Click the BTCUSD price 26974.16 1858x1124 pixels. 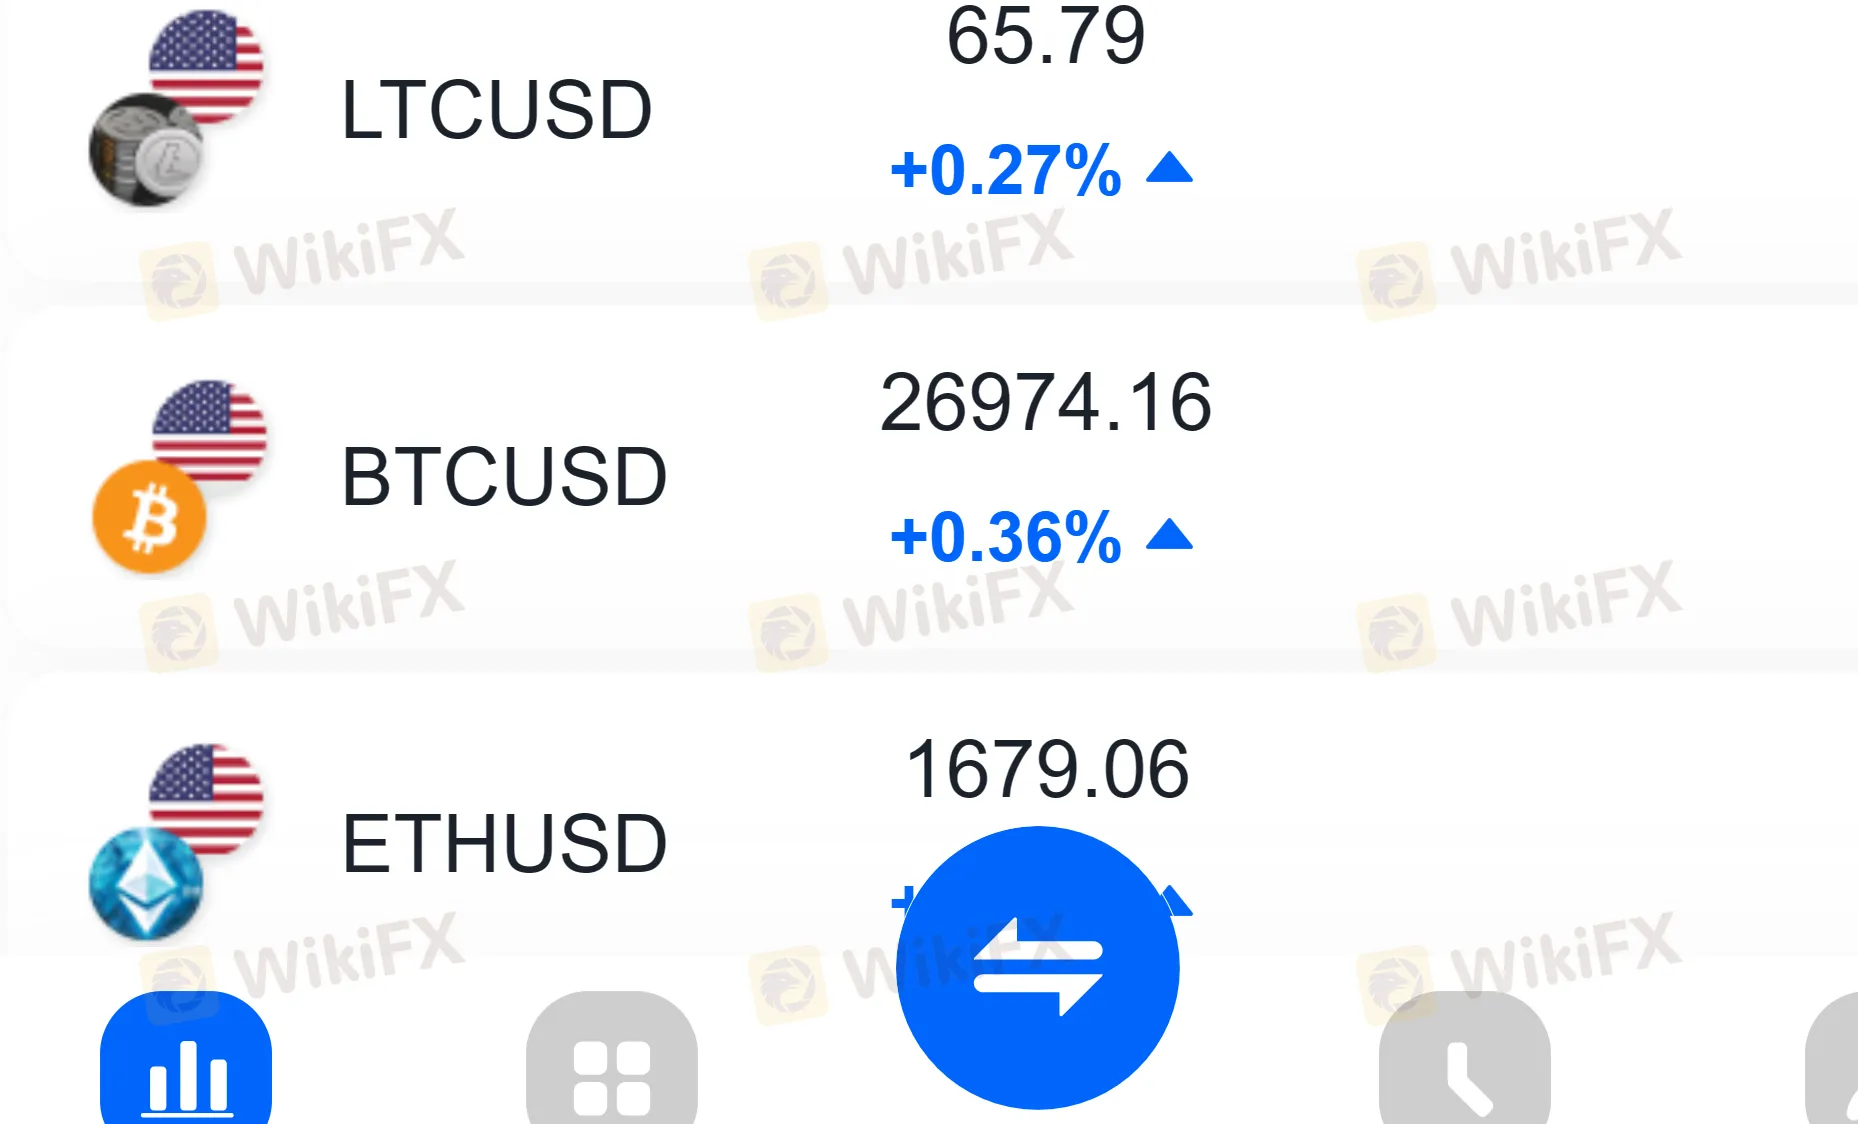(x=1045, y=402)
